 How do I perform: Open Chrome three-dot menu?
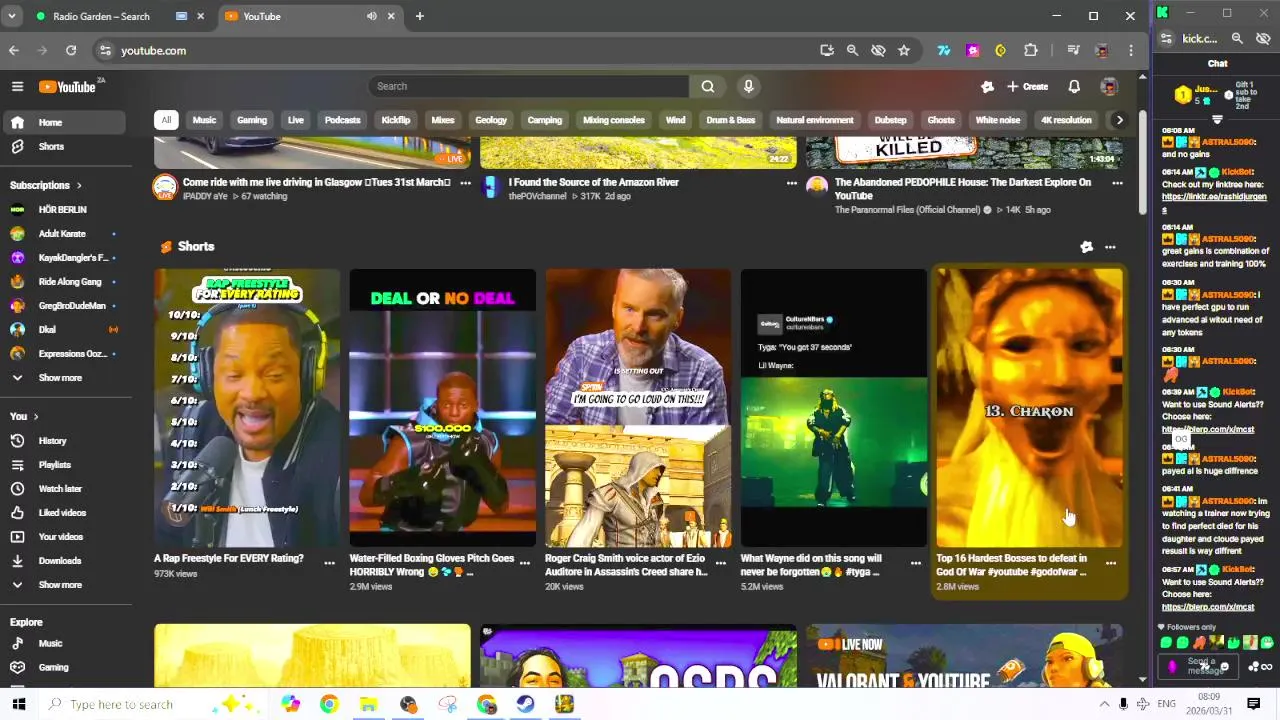point(1131,50)
